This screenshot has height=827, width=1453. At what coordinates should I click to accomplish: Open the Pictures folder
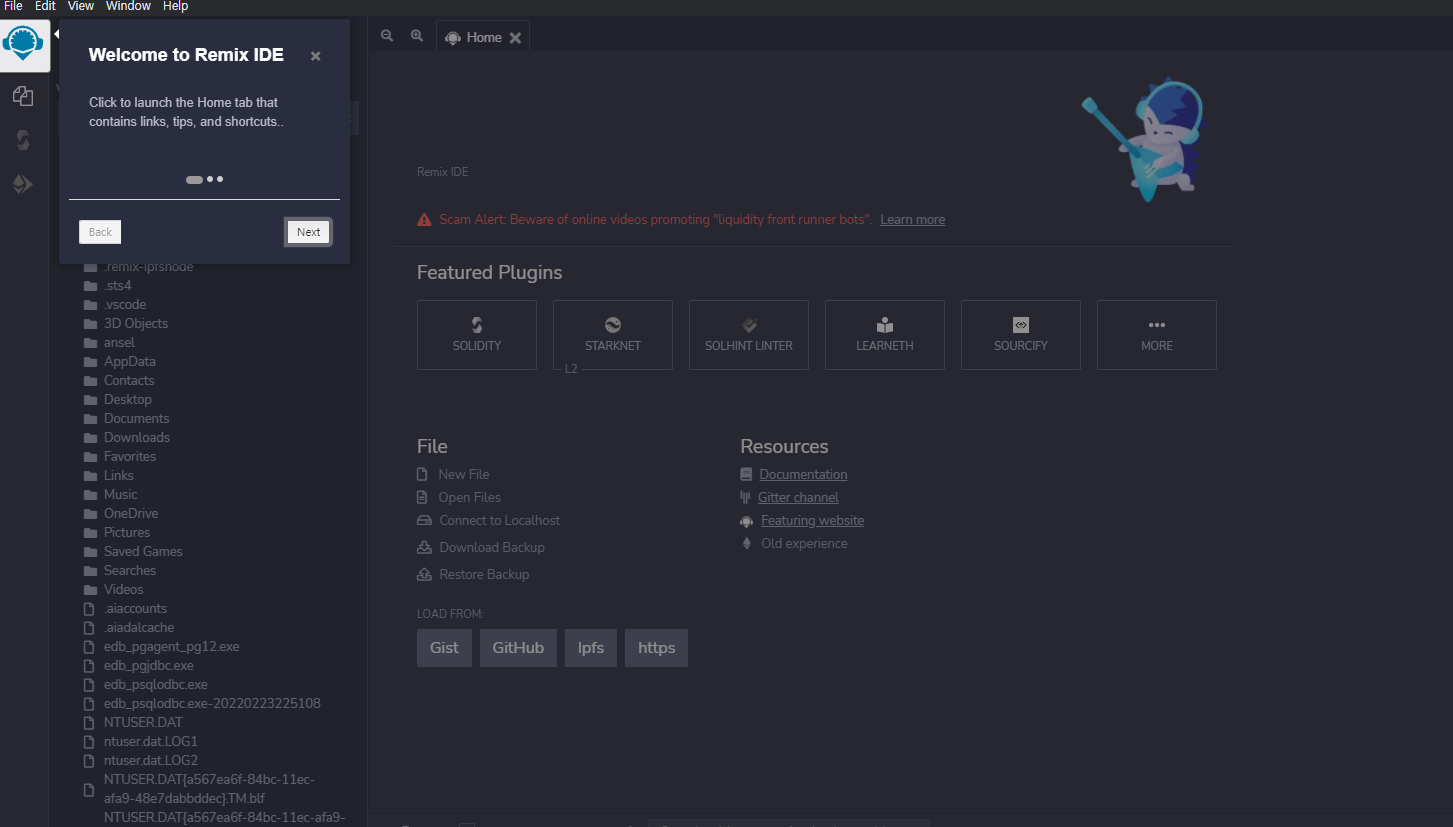click(126, 533)
